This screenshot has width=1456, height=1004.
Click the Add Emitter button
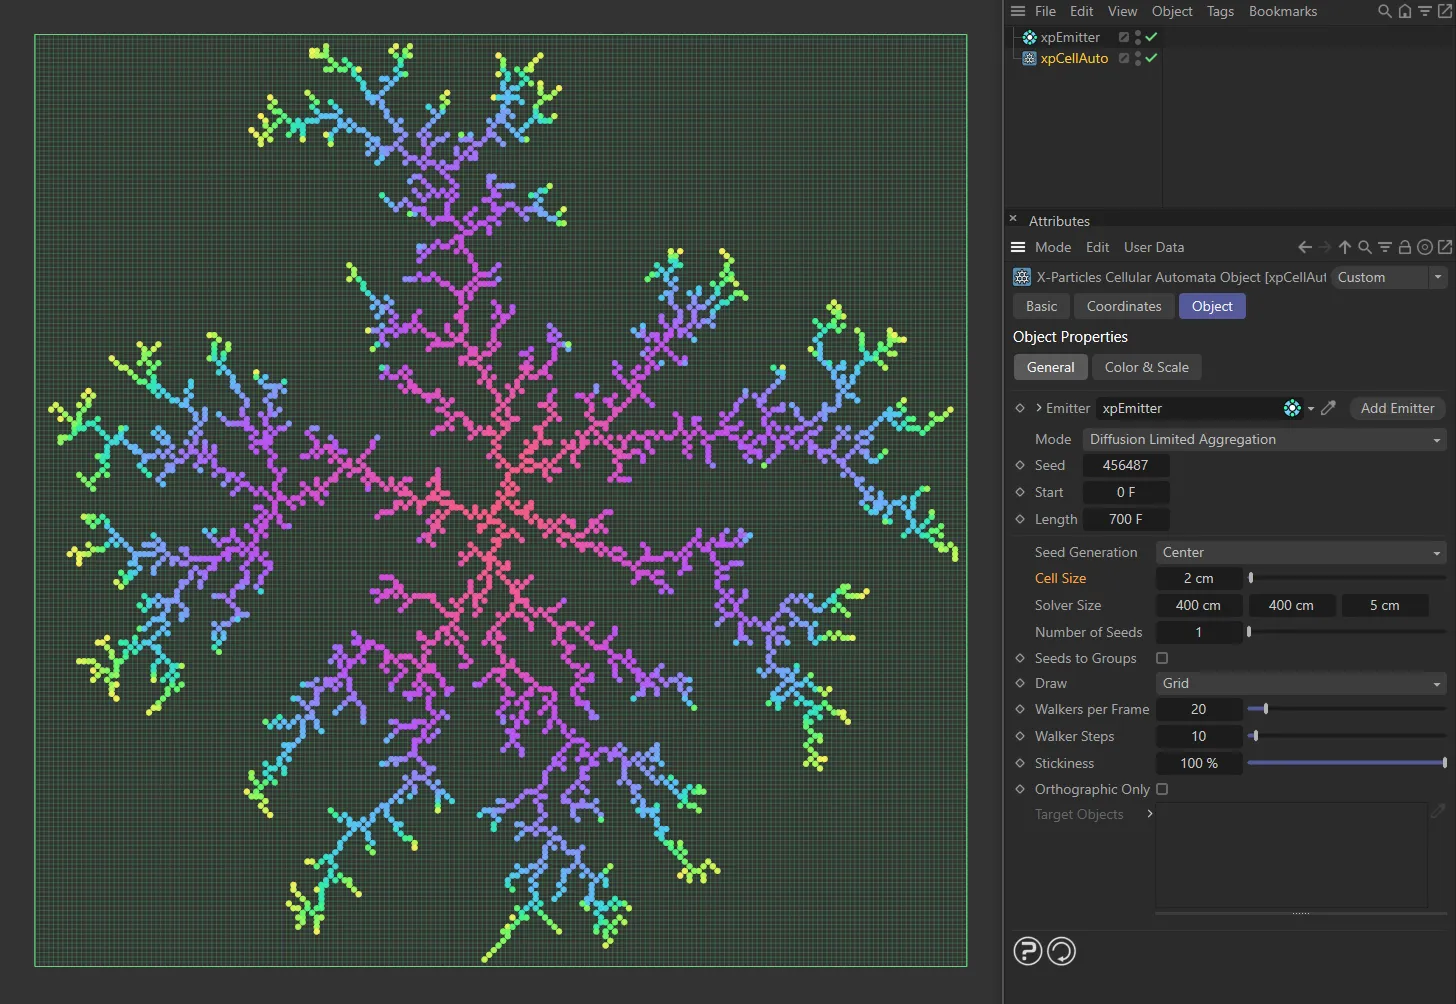tap(1397, 408)
